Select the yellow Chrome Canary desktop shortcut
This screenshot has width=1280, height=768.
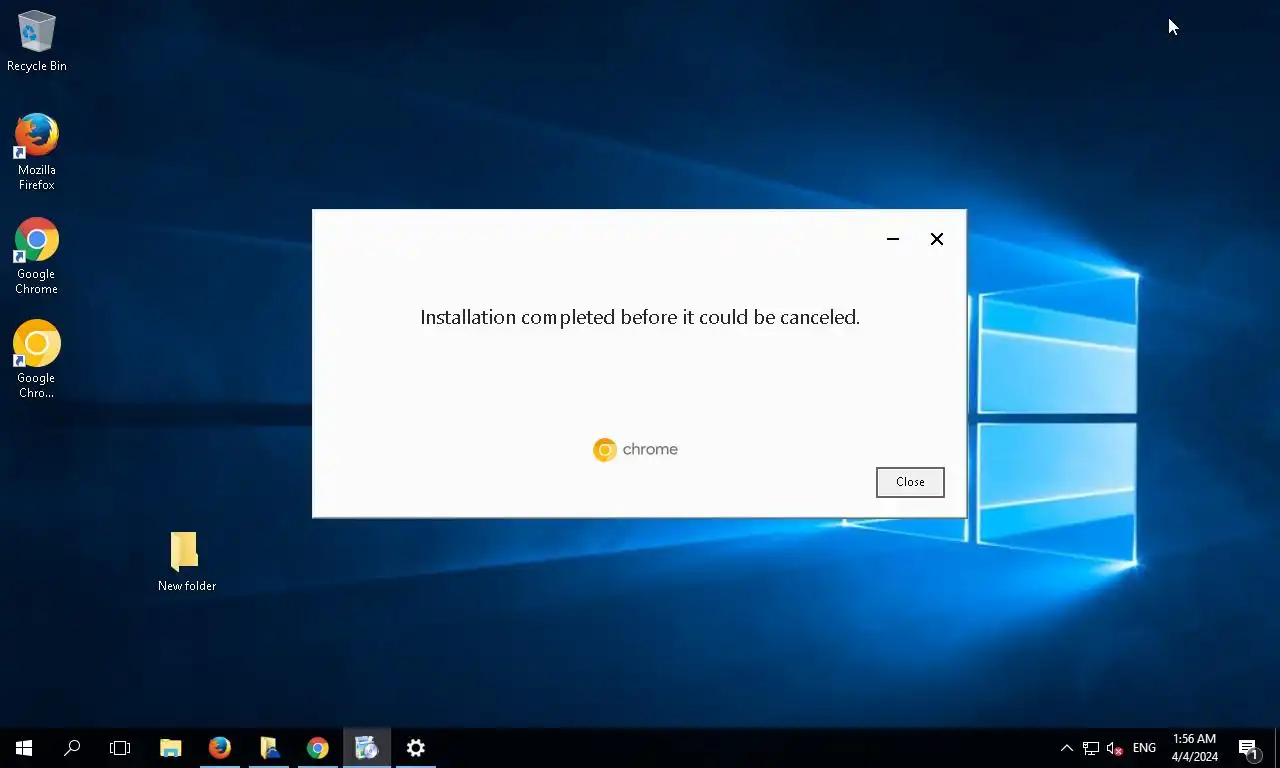(37, 360)
